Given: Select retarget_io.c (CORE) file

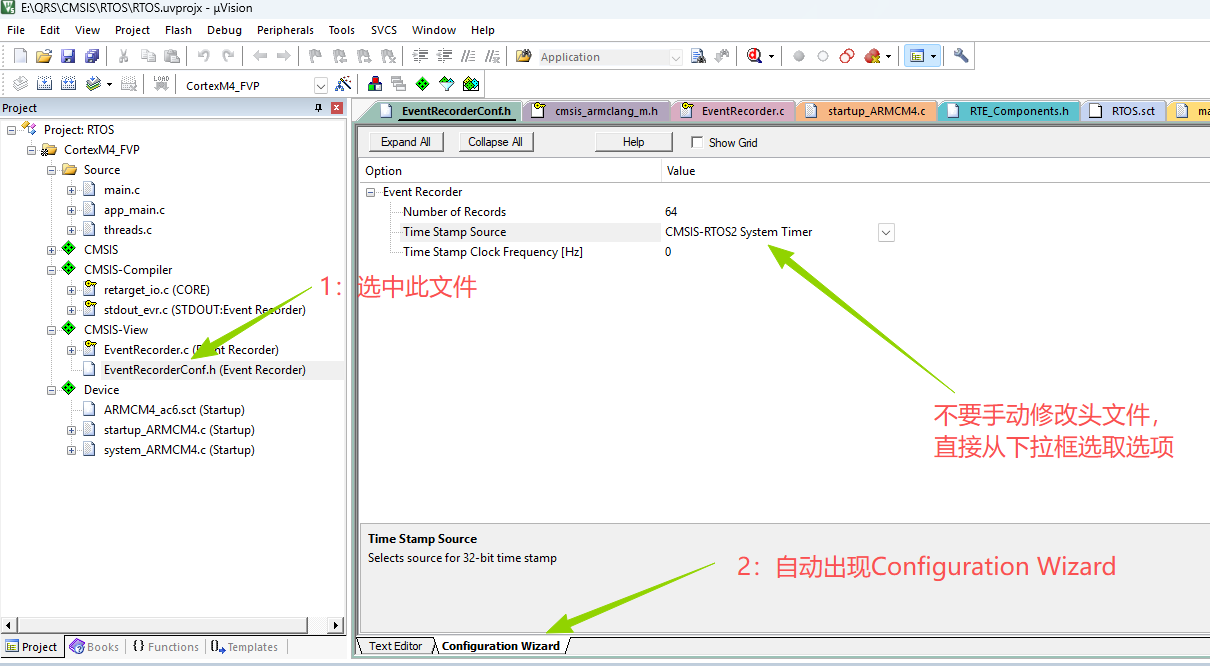Looking at the screenshot, I should coord(157,290).
